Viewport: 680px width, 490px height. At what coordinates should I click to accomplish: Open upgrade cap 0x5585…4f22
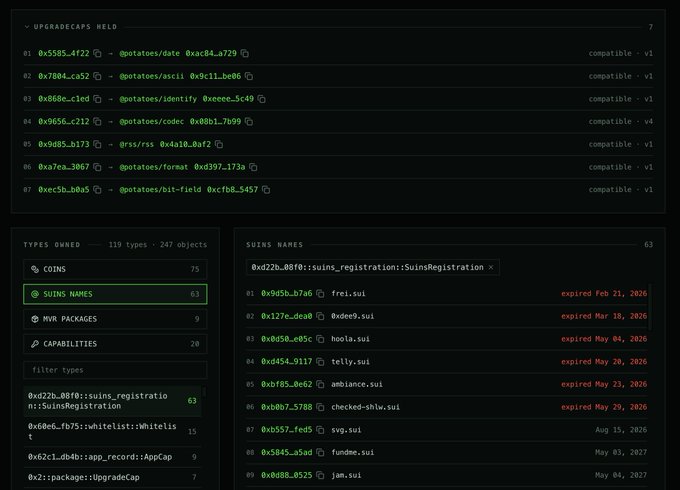pos(64,53)
